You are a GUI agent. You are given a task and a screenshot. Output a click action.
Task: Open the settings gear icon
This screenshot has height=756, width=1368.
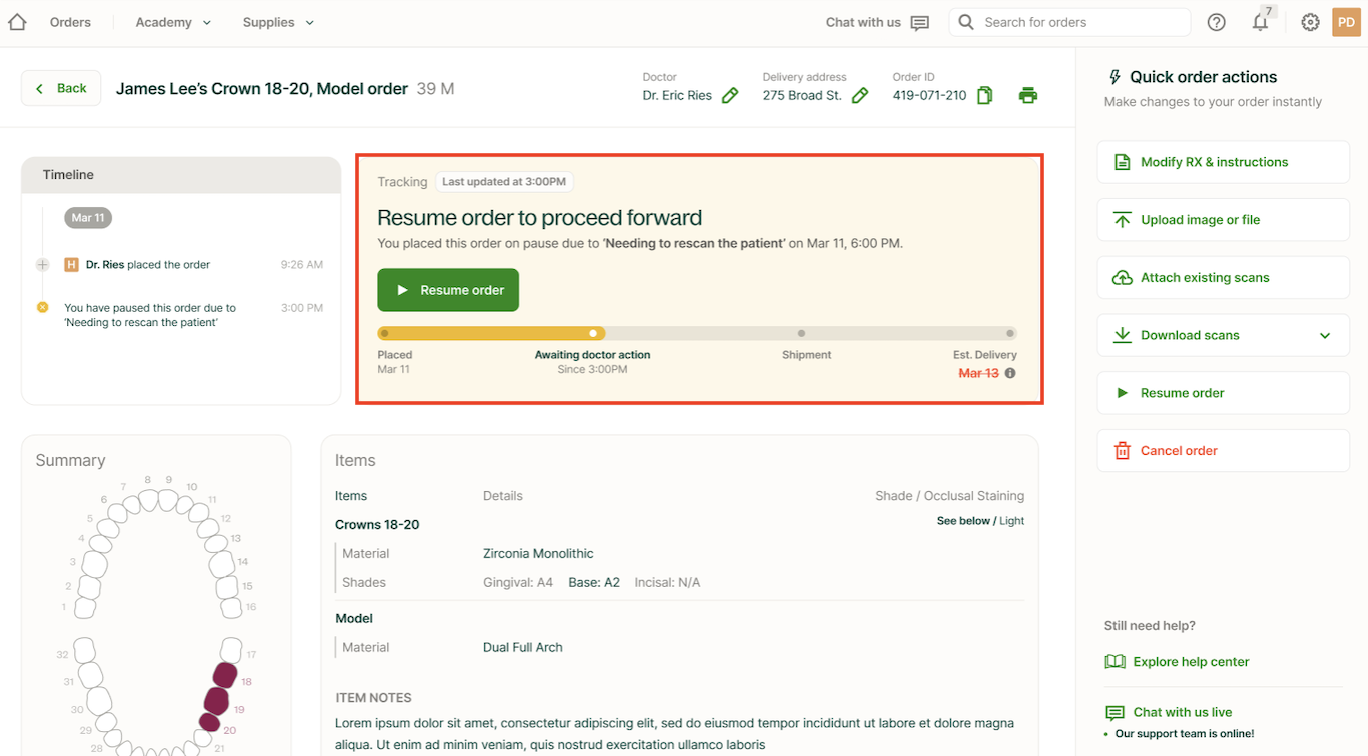pos(1310,22)
